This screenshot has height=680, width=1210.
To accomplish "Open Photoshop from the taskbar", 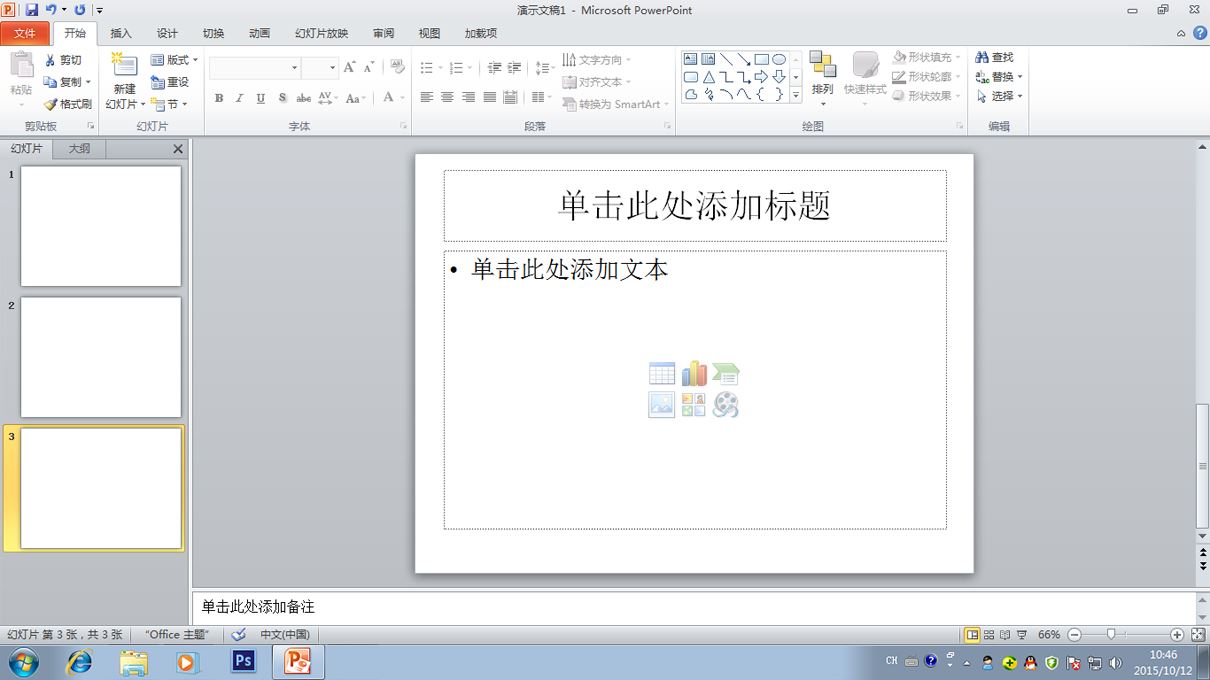I will [244, 661].
